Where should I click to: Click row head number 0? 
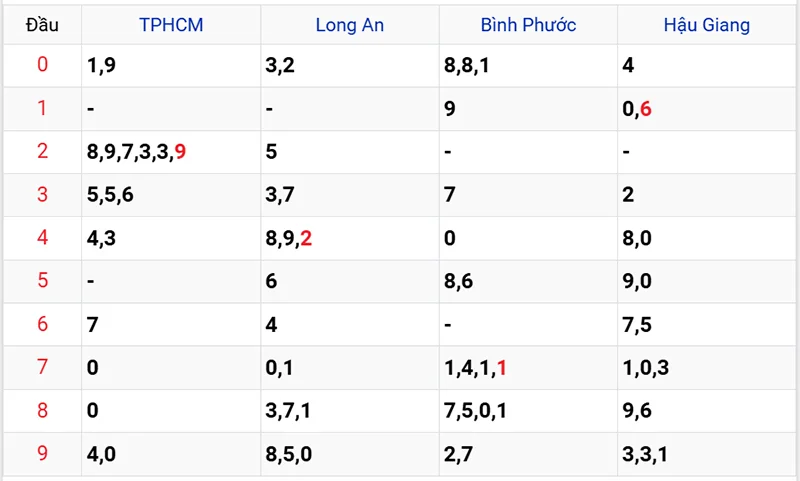click(x=42, y=66)
